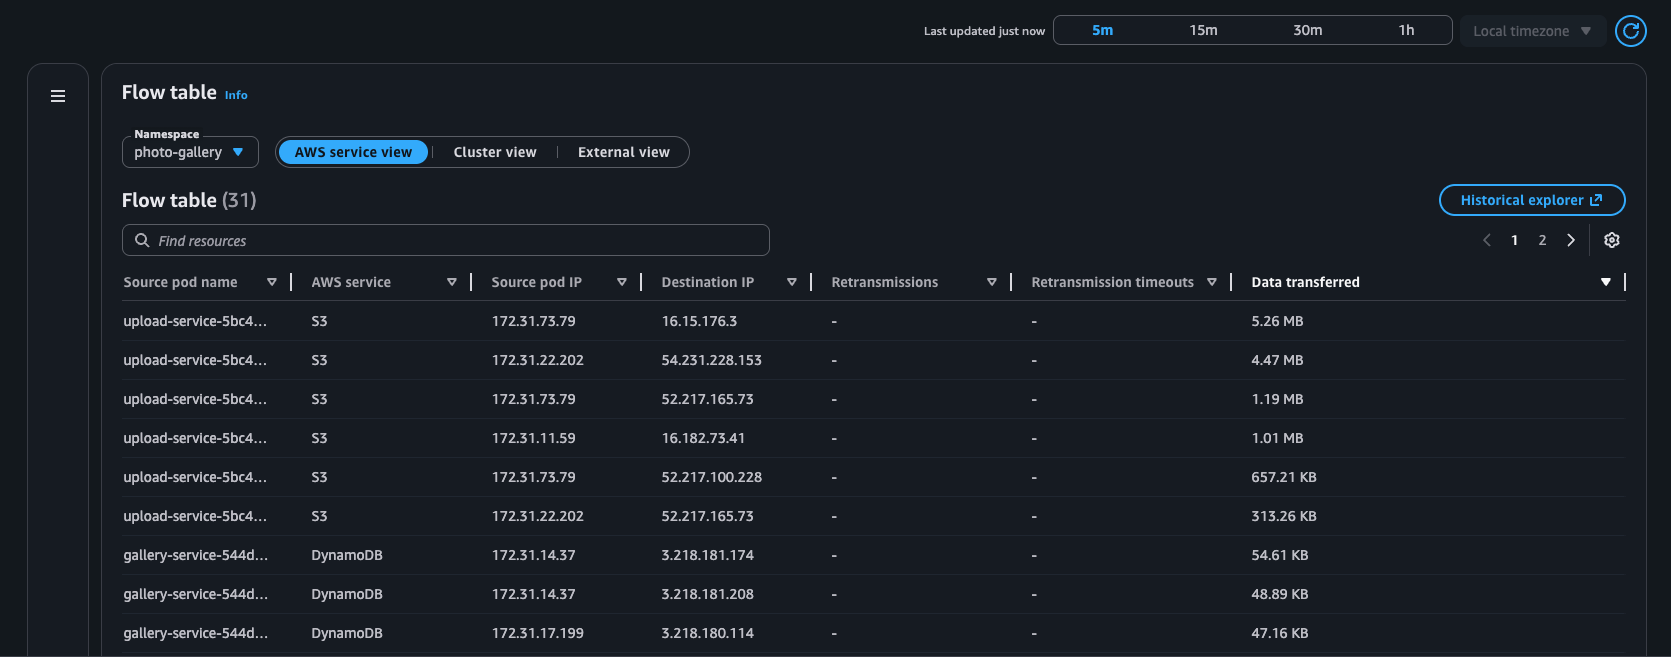Click the refresh icon button
Image resolution: width=1671 pixels, height=657 pixels.
[1630, 31]
